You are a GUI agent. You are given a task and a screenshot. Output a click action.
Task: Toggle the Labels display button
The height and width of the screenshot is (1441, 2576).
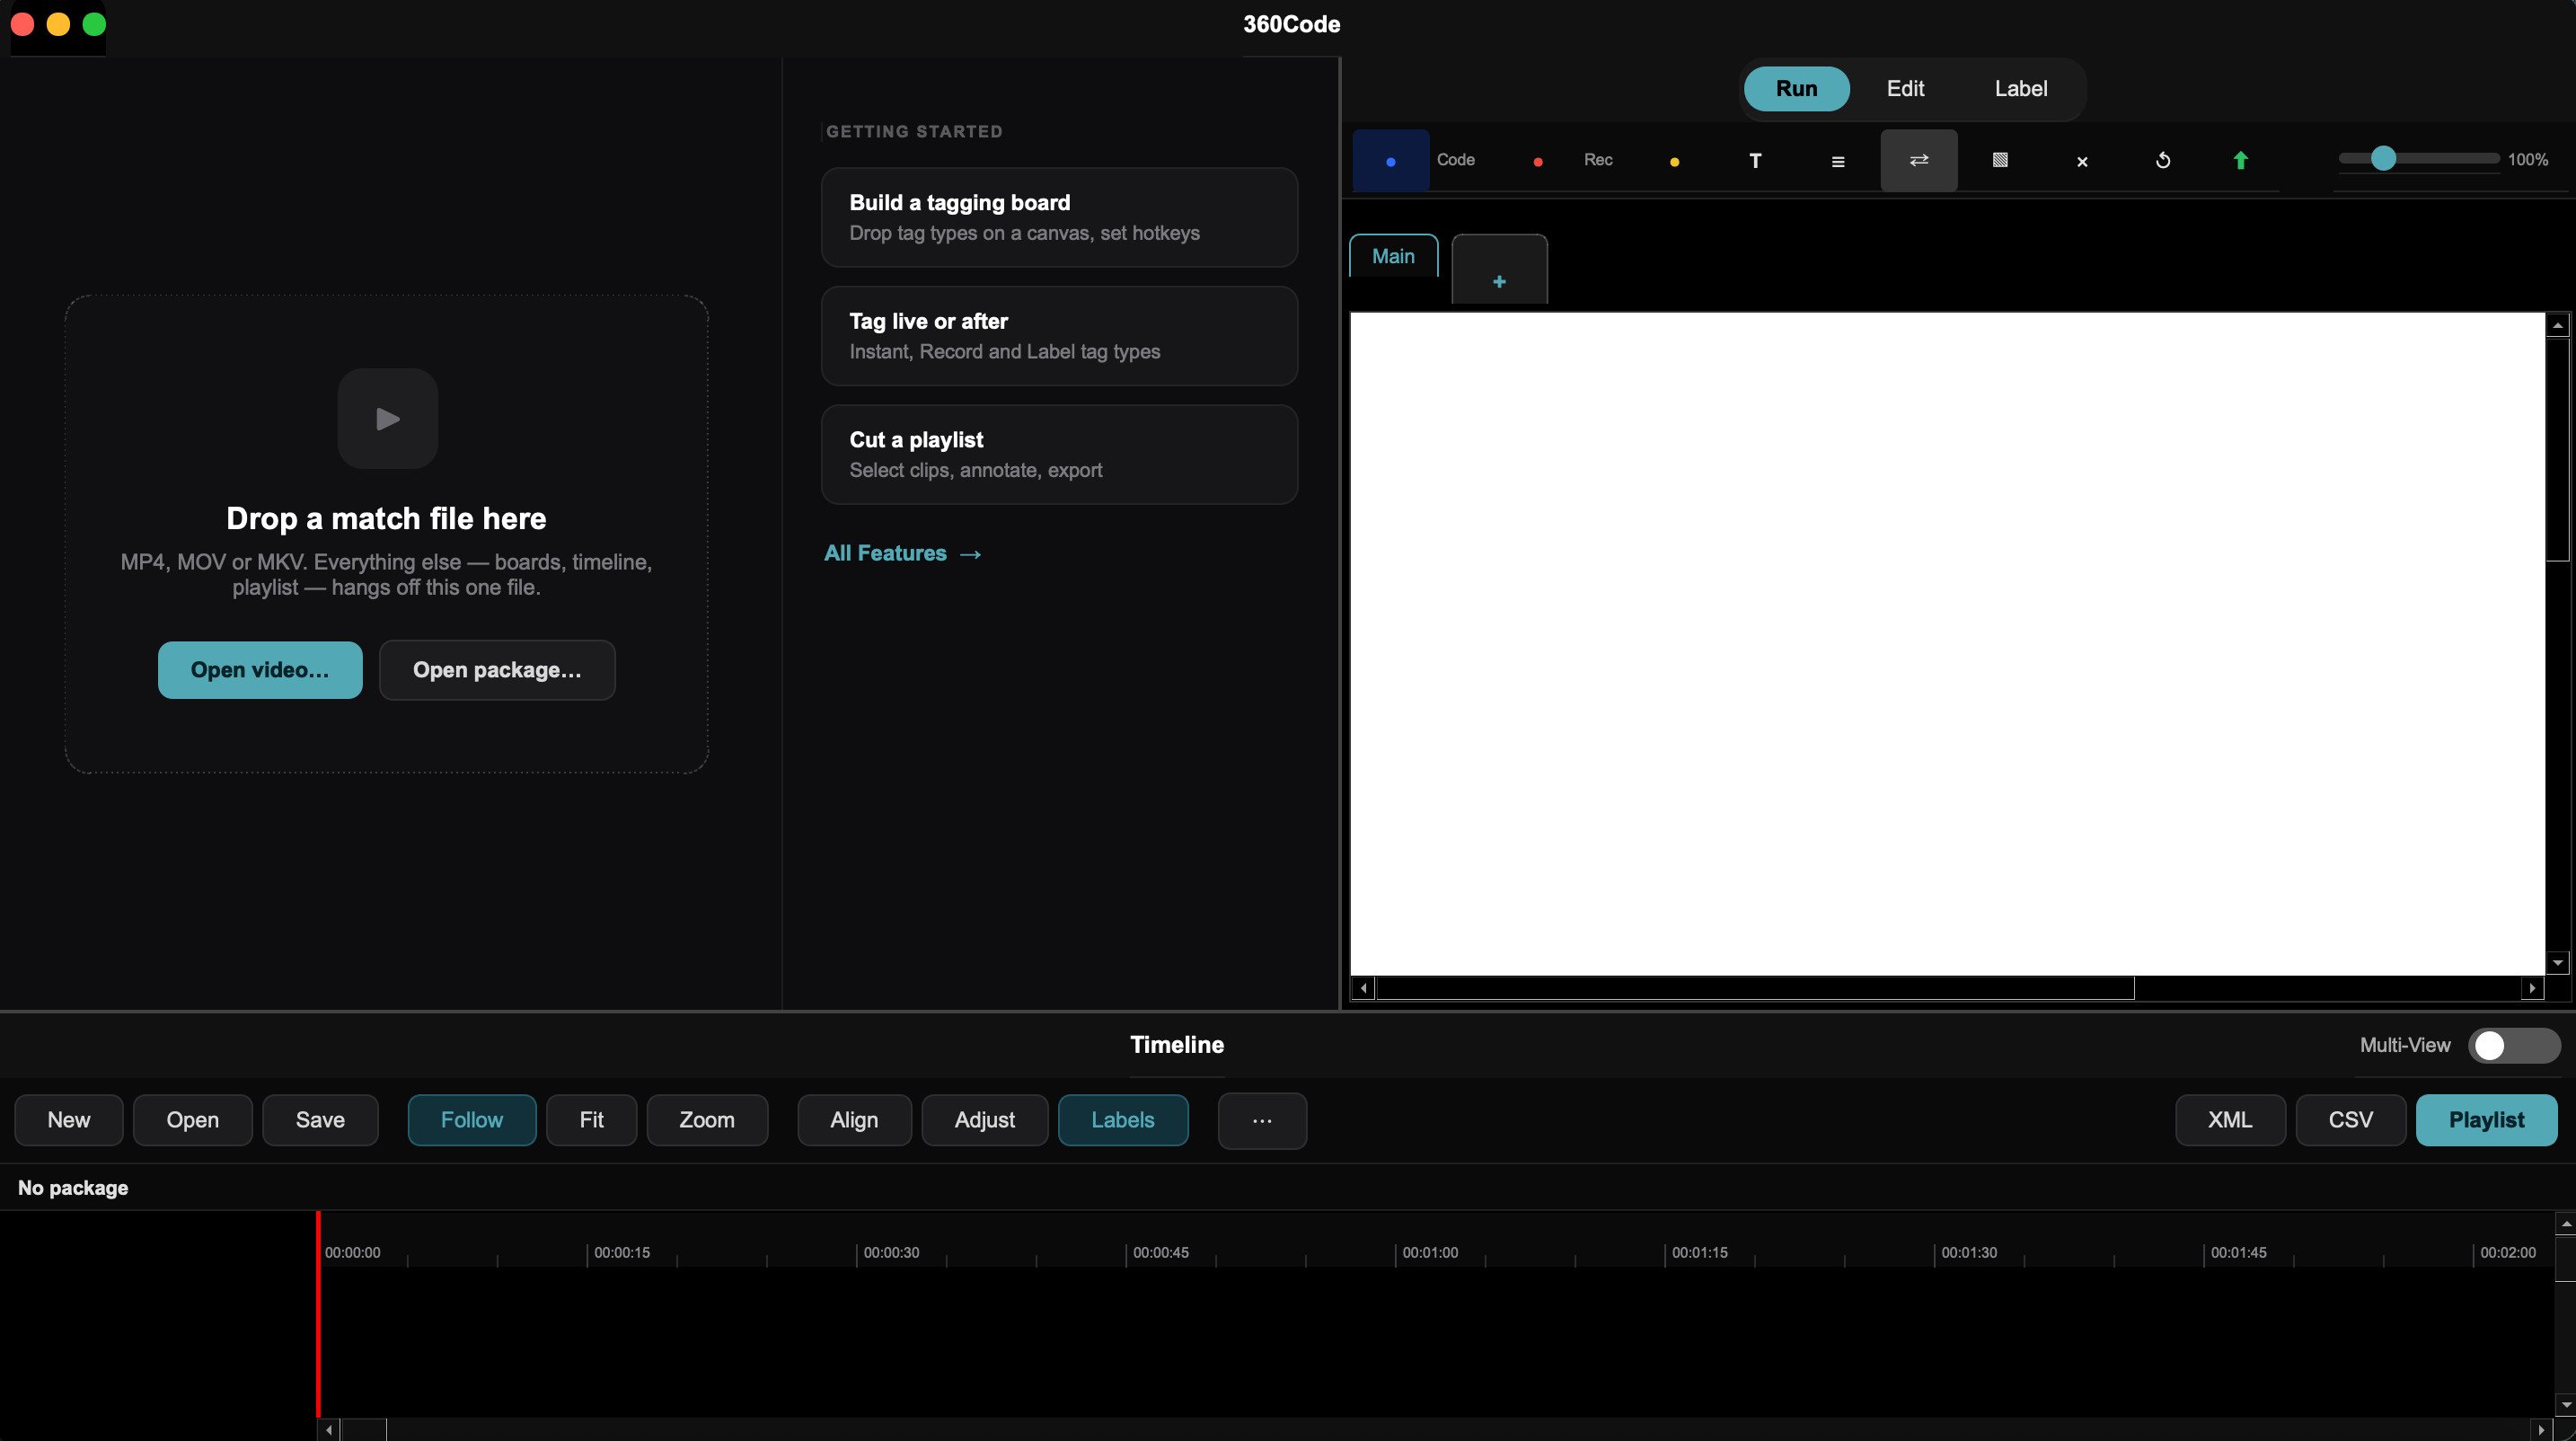1123,1120
